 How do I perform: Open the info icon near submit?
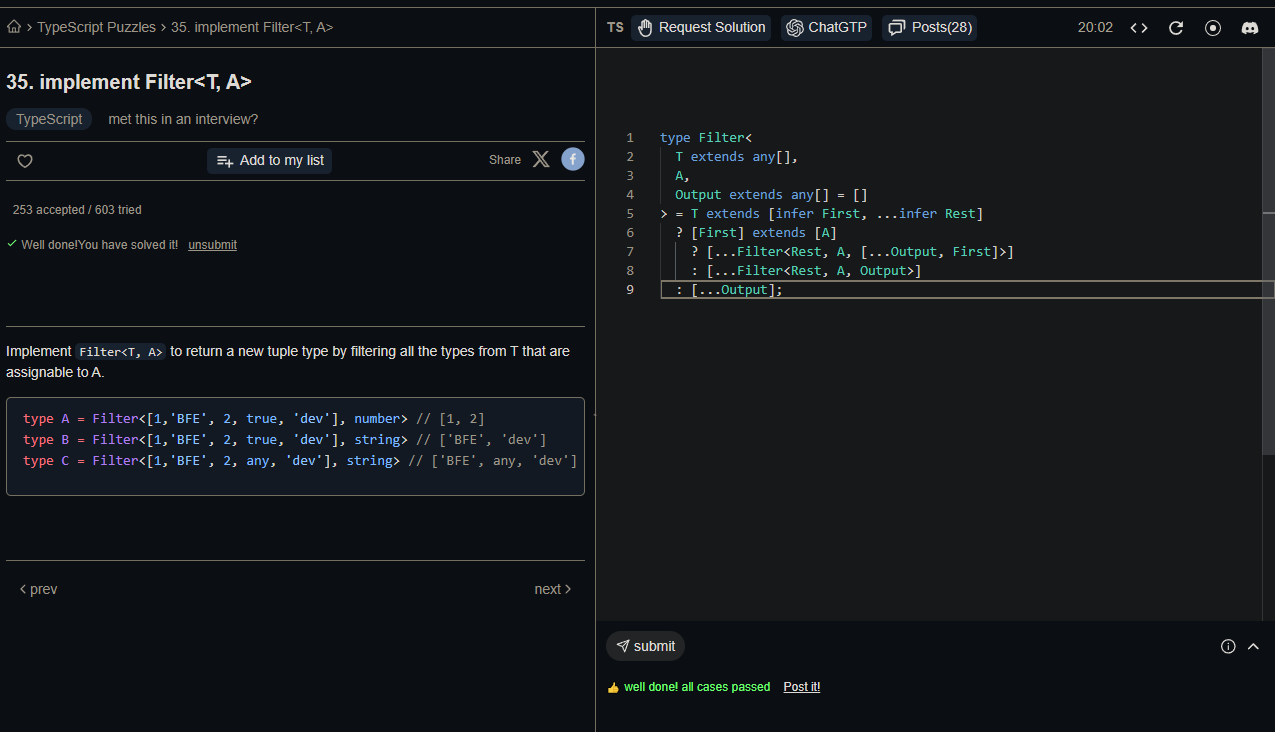coord(1228,646)
